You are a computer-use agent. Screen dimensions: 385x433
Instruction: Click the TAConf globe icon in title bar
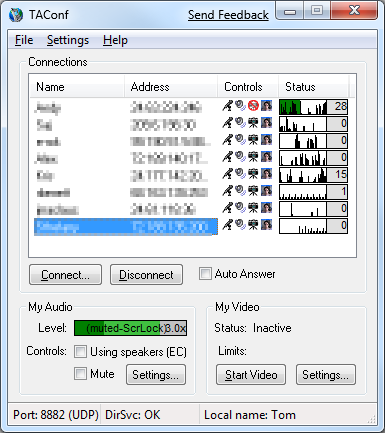16,15
